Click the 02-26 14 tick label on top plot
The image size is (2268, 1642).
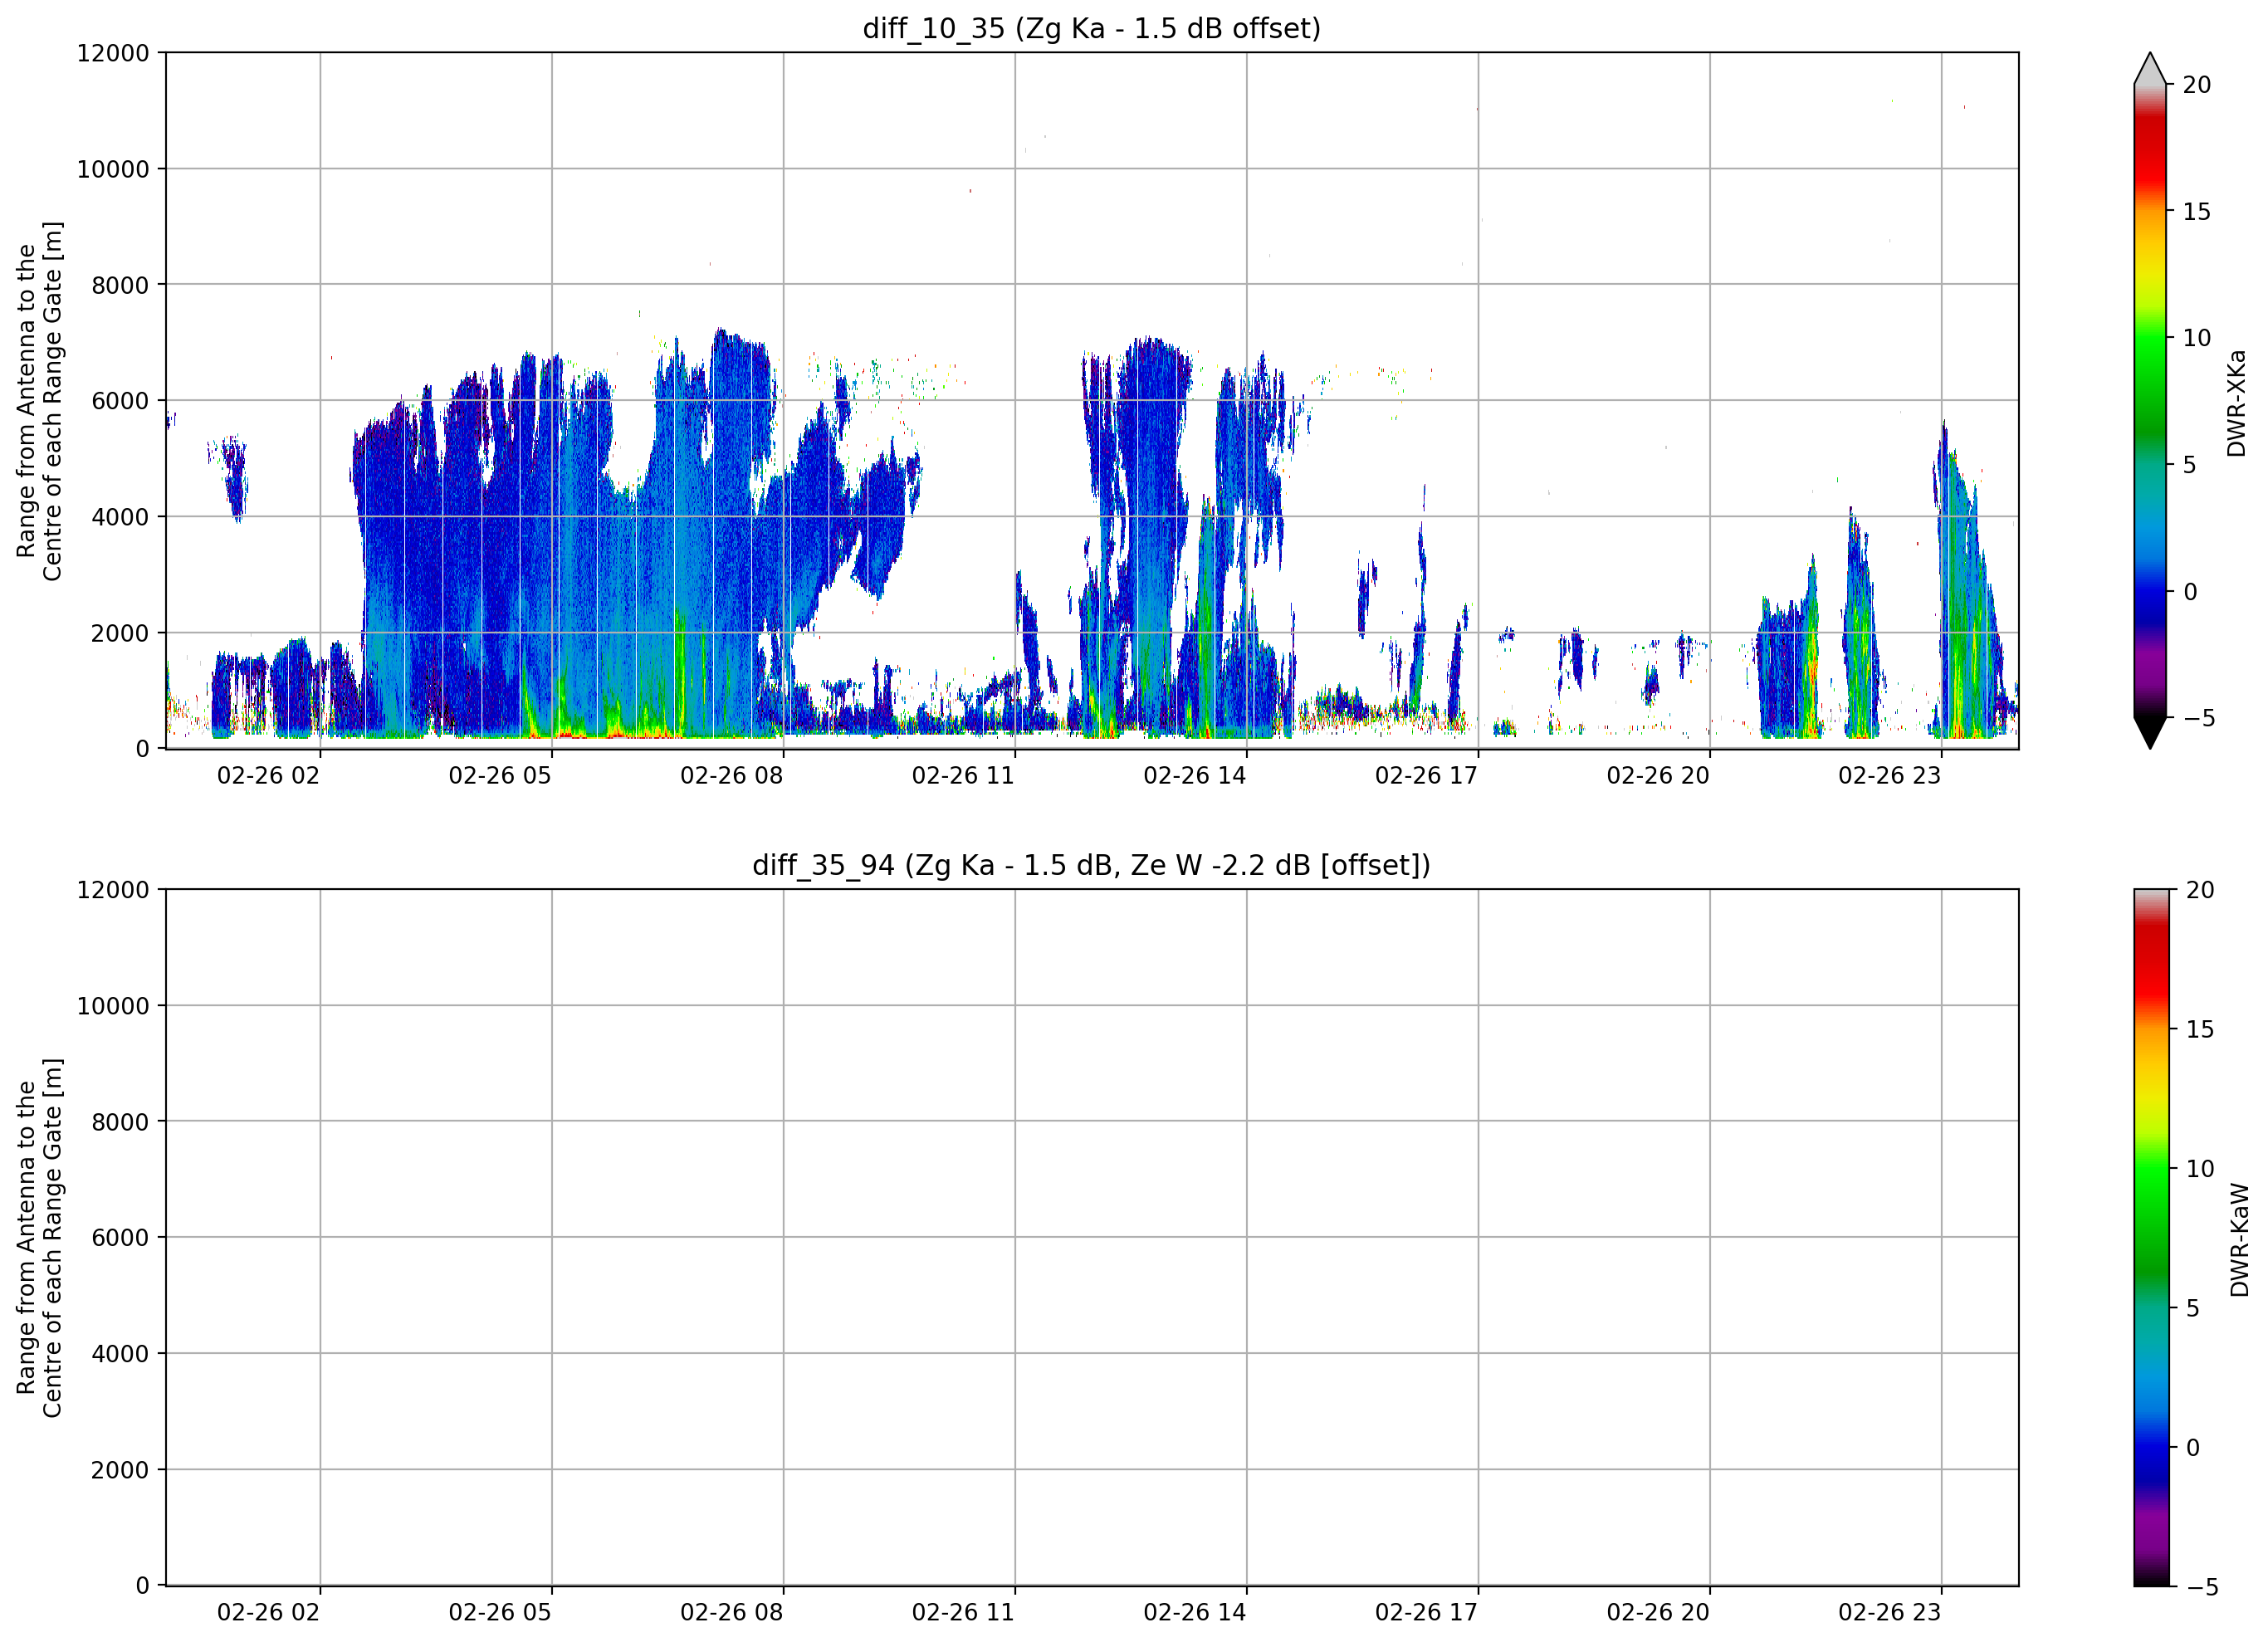1195,775
